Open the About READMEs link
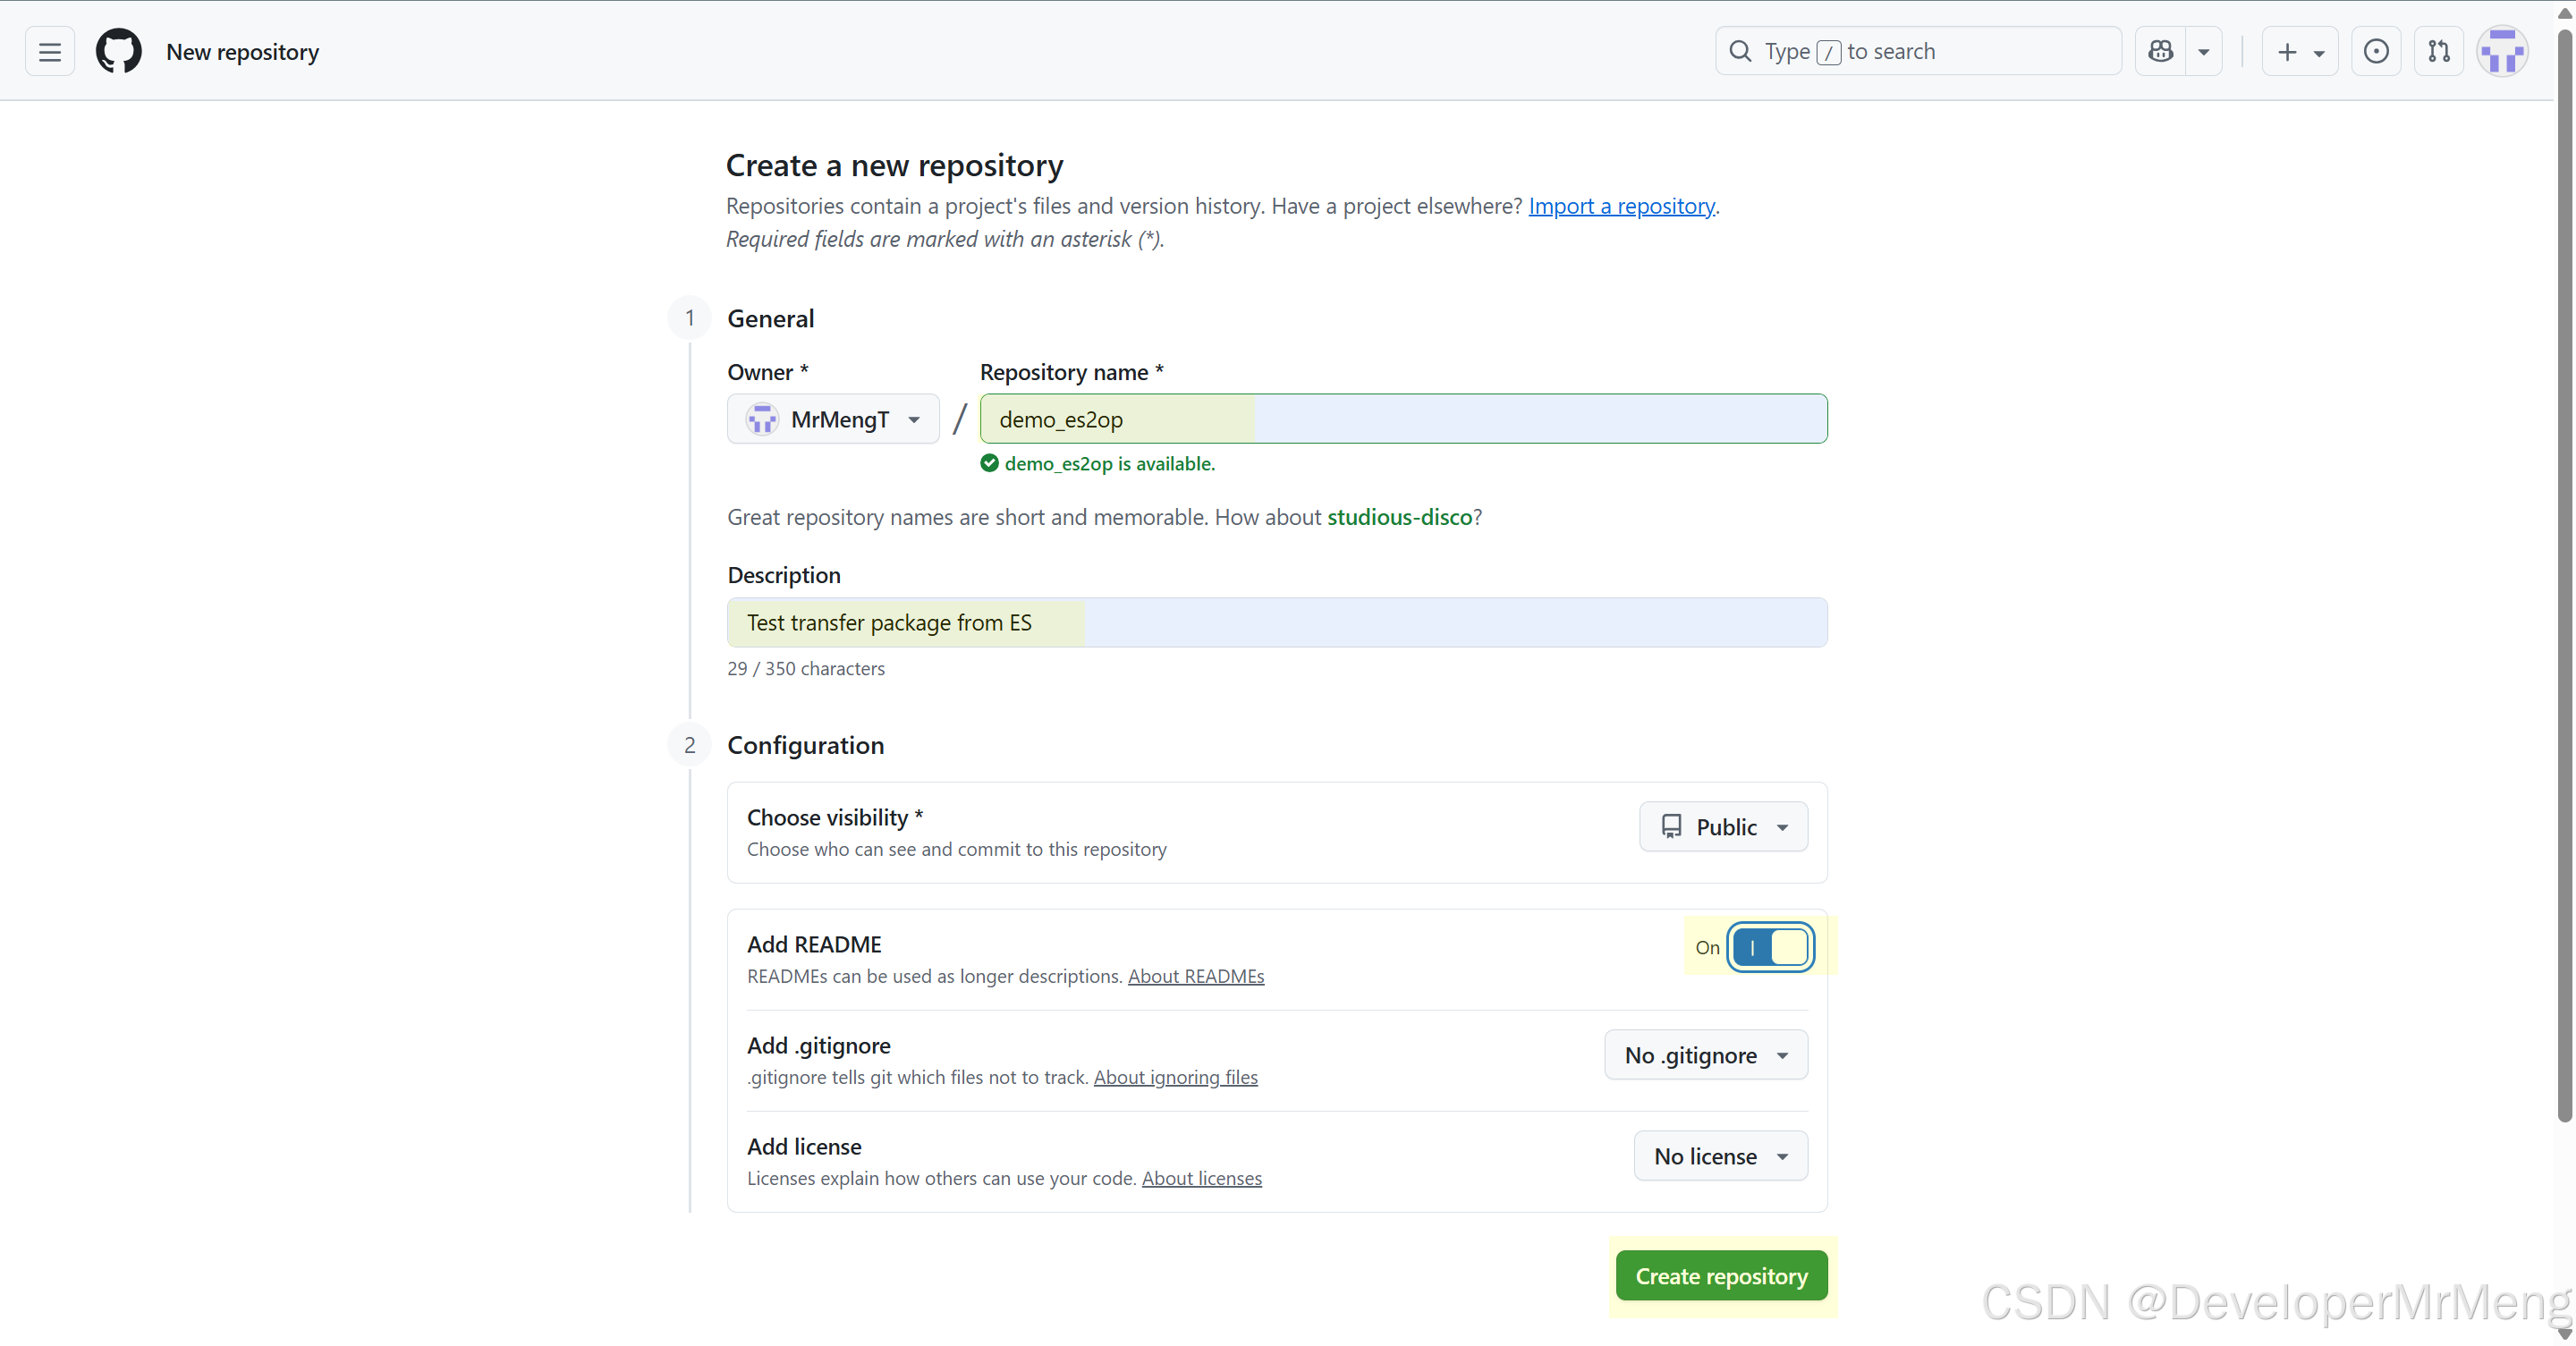Screen dimensions: 2576x1346 1195,976
